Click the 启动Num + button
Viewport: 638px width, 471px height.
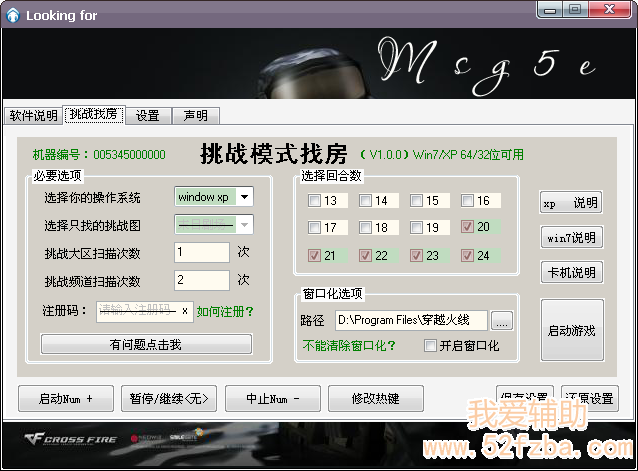pos(66,399)
